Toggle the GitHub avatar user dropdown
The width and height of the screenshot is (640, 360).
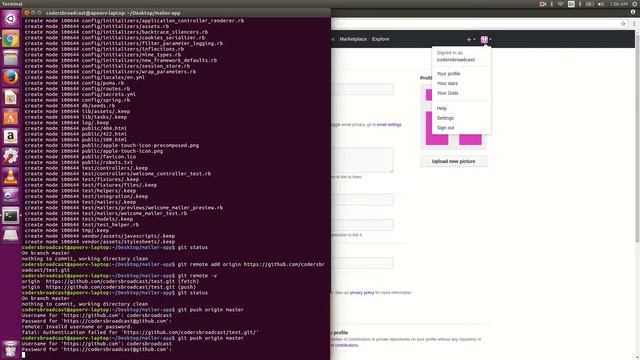click(486, 40)
